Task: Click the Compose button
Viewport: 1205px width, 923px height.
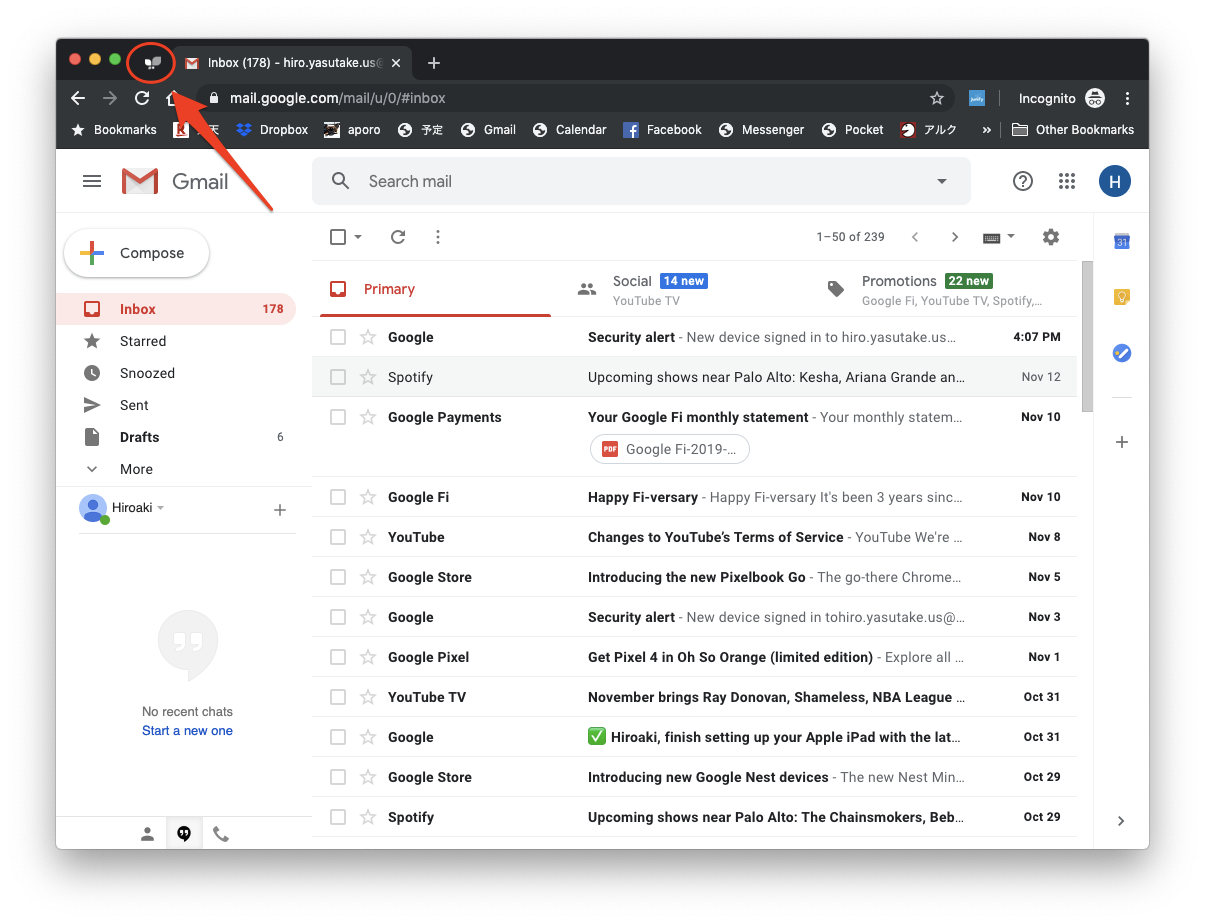Action: point(137,253)
